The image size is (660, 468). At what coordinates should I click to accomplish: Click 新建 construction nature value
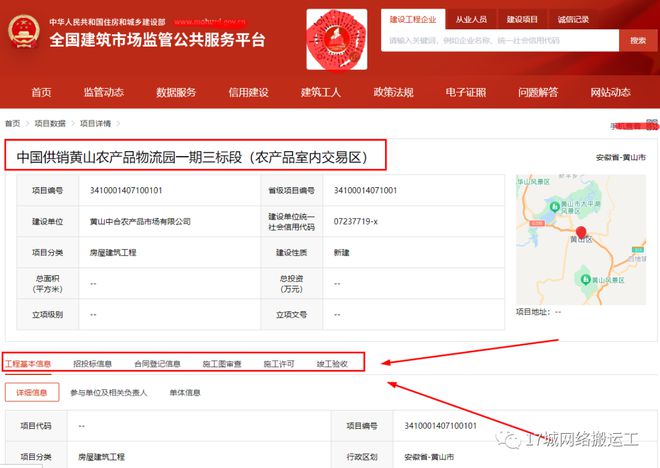[x=341, y=253]
